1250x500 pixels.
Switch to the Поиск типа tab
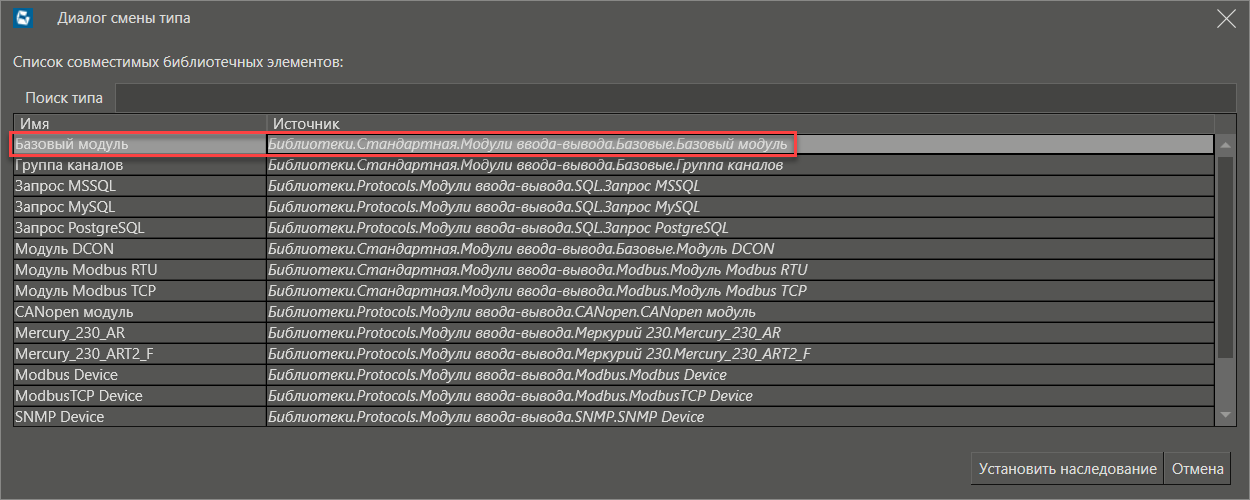64,98
